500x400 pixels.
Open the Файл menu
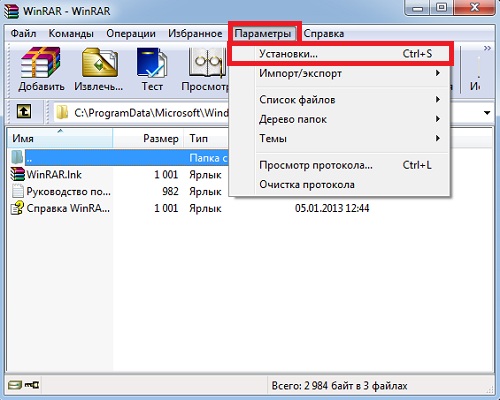(23, 33)
